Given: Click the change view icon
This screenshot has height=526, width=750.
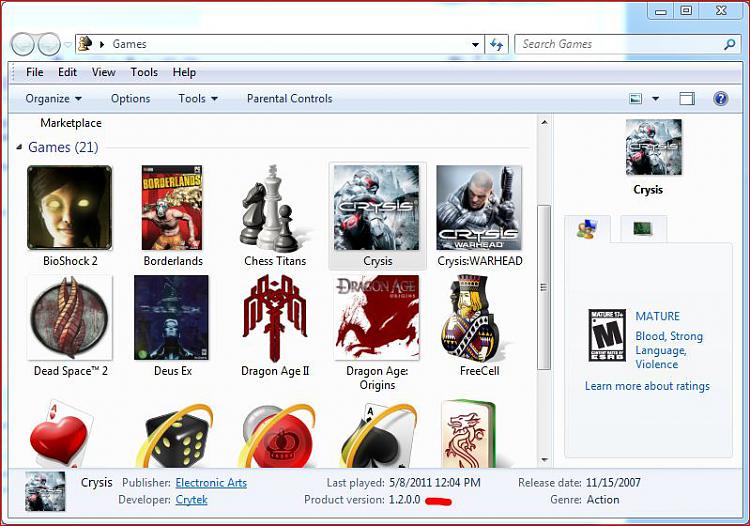Looking at the screenshot, I should [635, 99].
